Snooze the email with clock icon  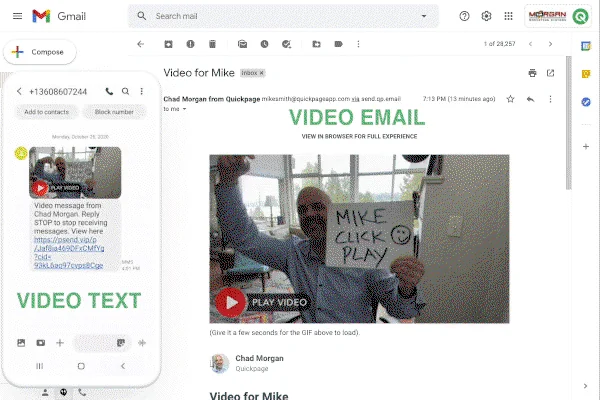tap(264, 44)
